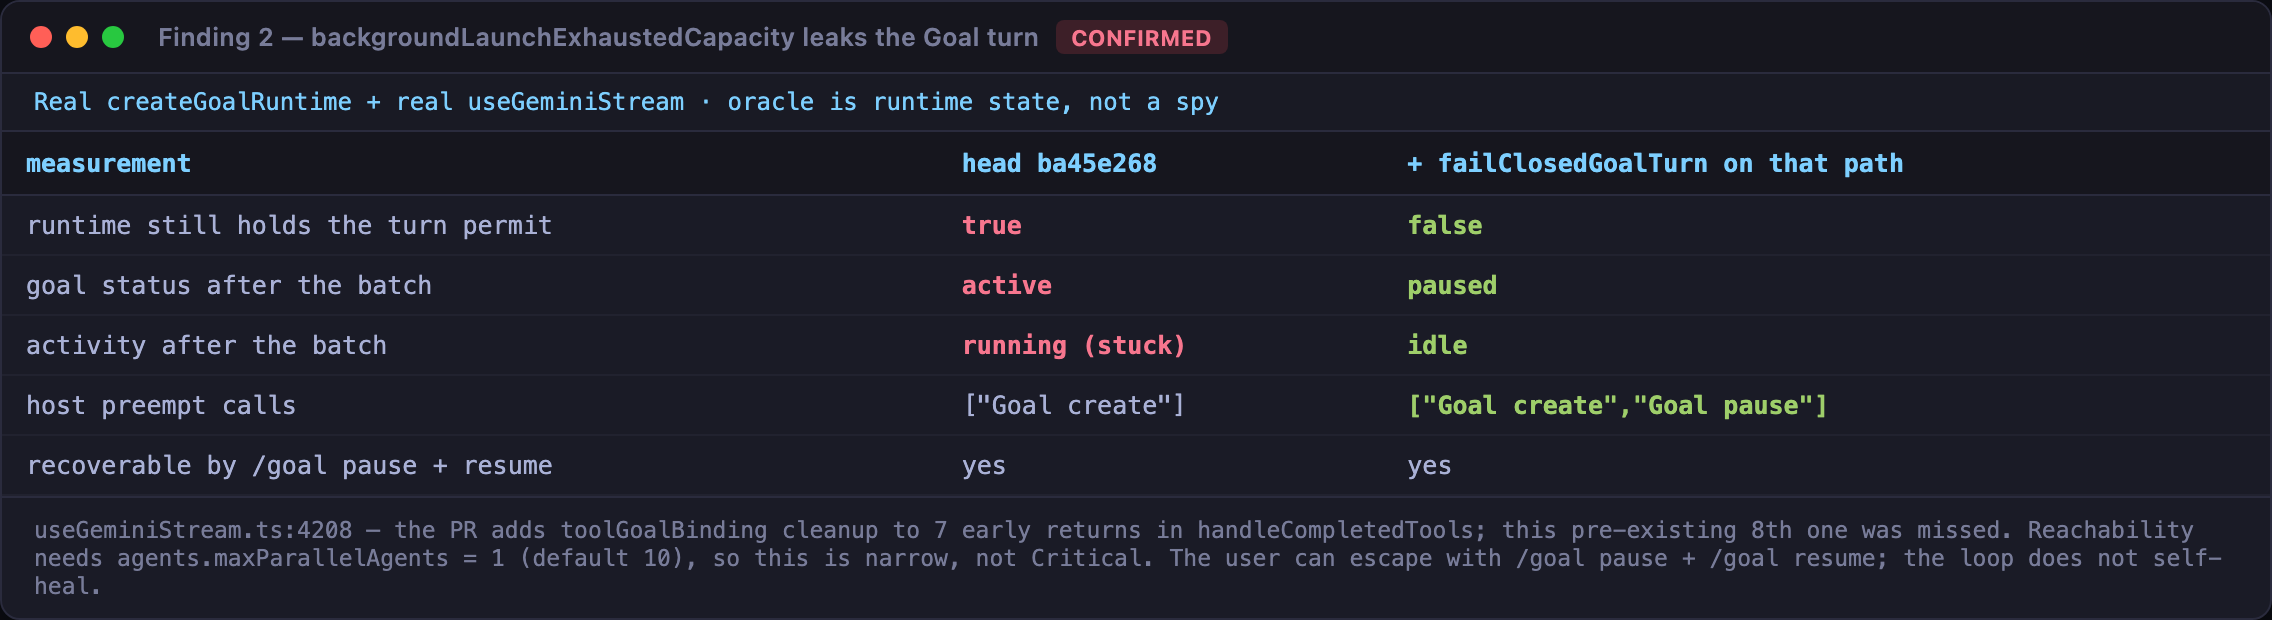Click the '+ failClosedGoalTurn on that path' header
Screen dimensions: 2272x620
pyautogui.click(x=1655, y=163)
